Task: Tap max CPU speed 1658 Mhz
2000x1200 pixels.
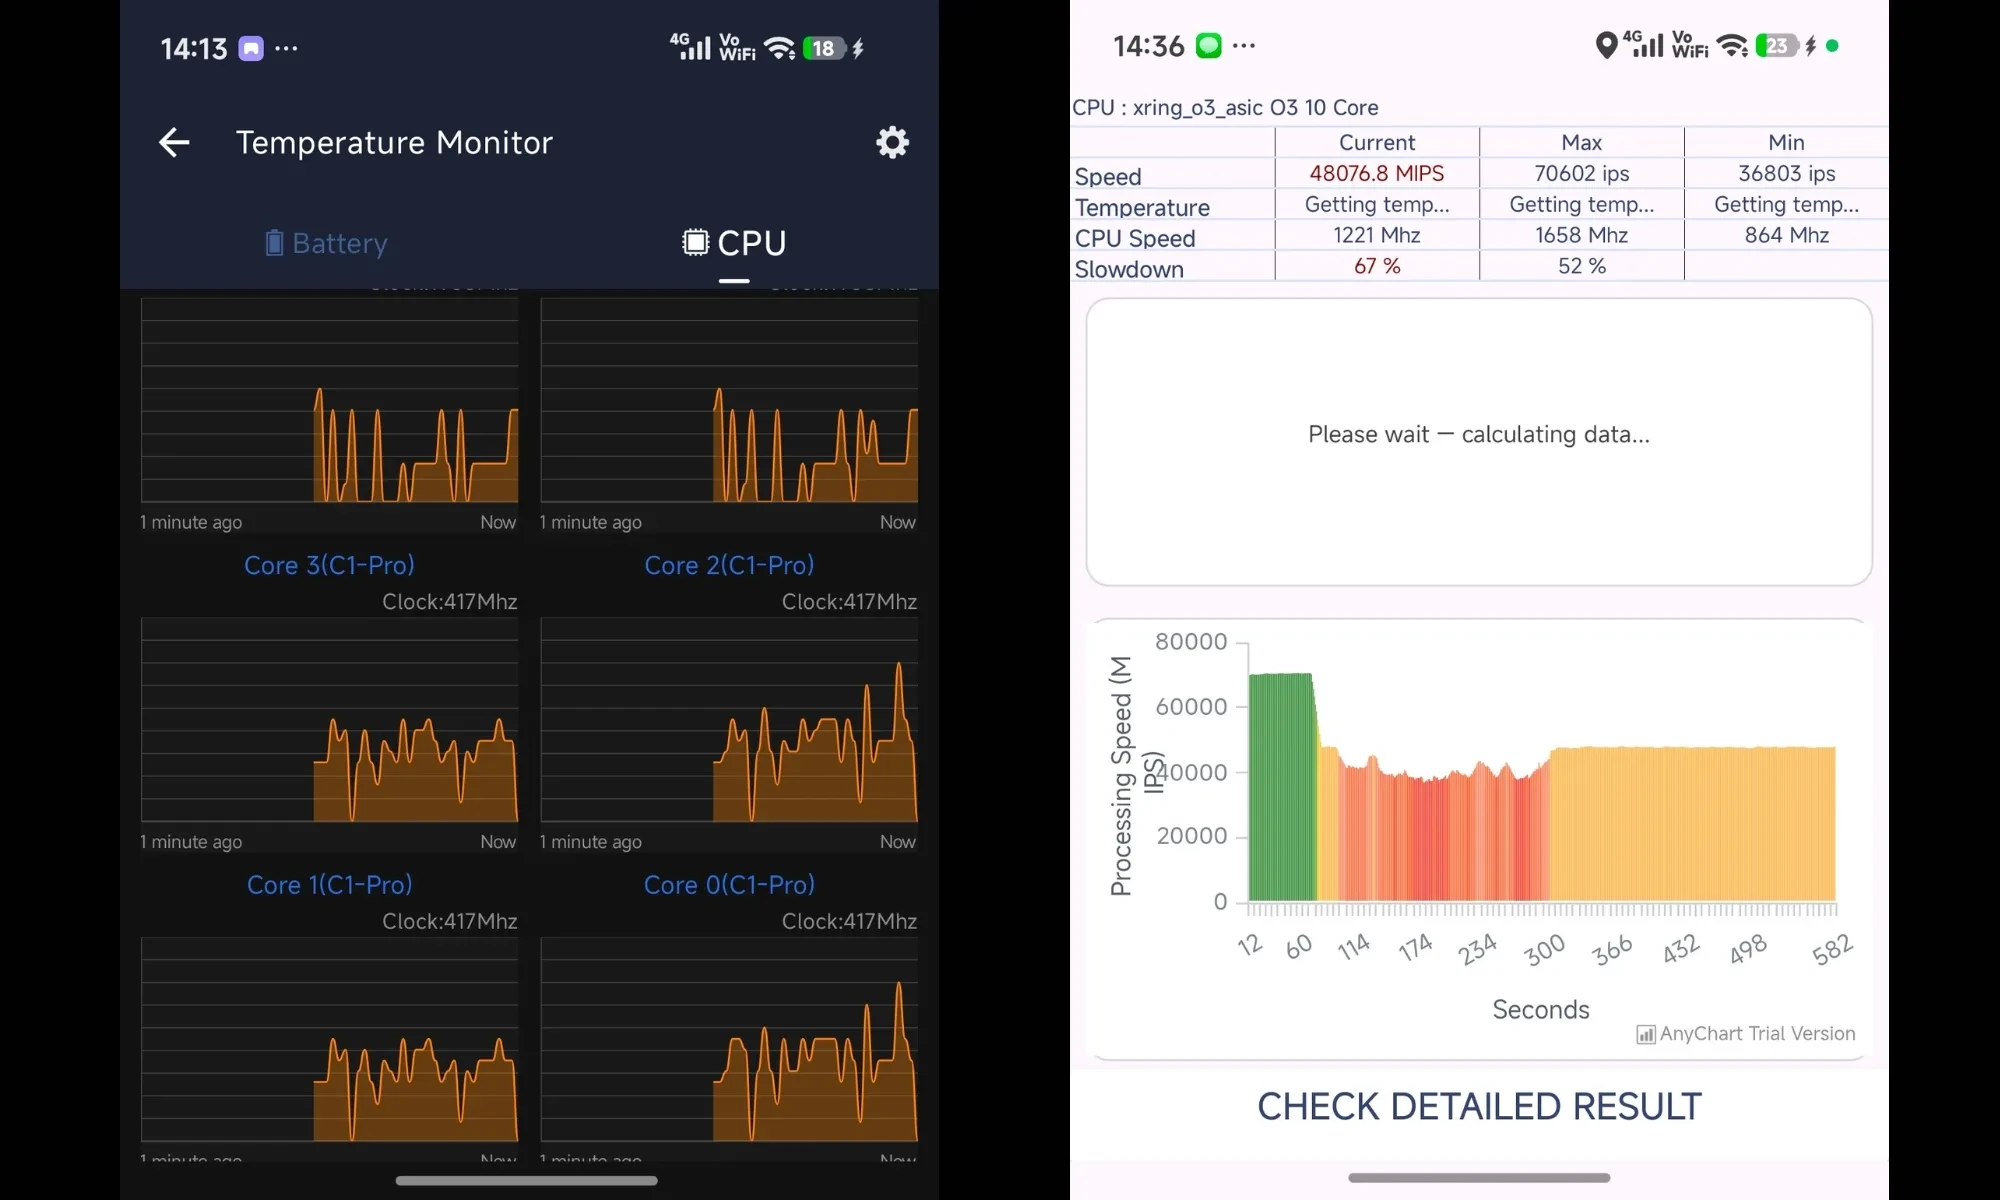Action: point(1581,235)
